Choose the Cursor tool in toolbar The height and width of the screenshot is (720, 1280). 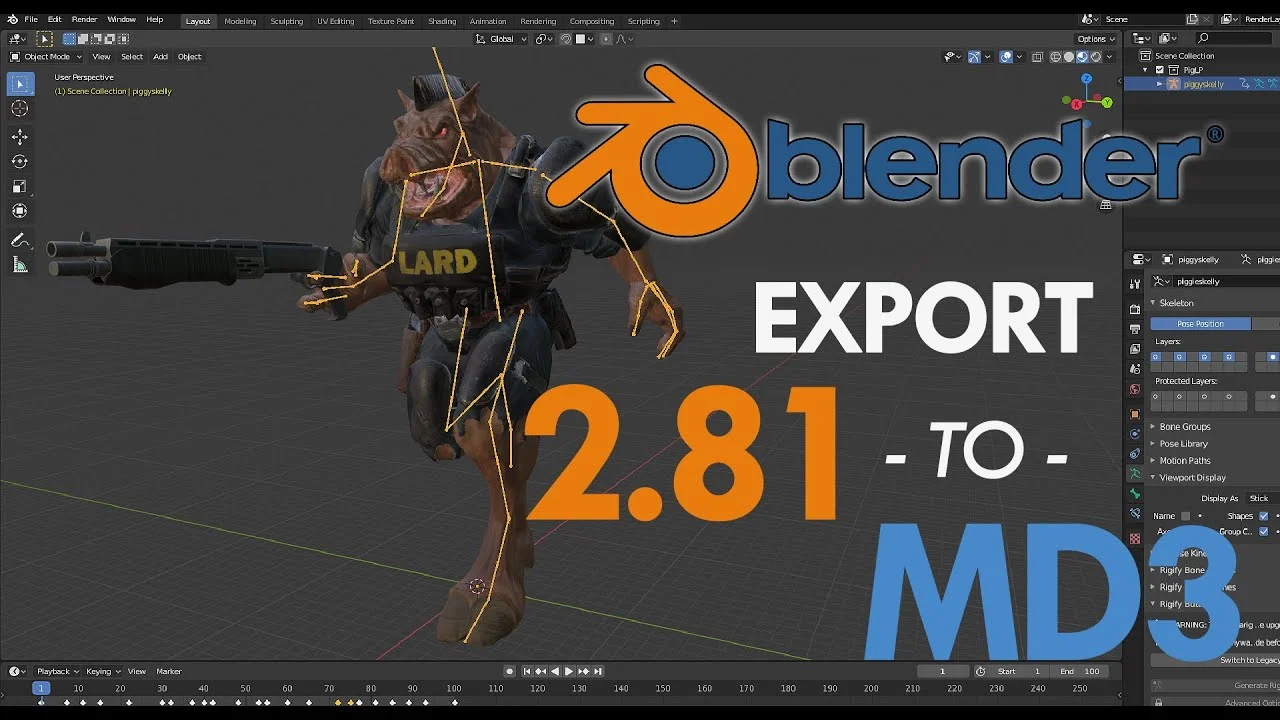[x=19, y=109]
